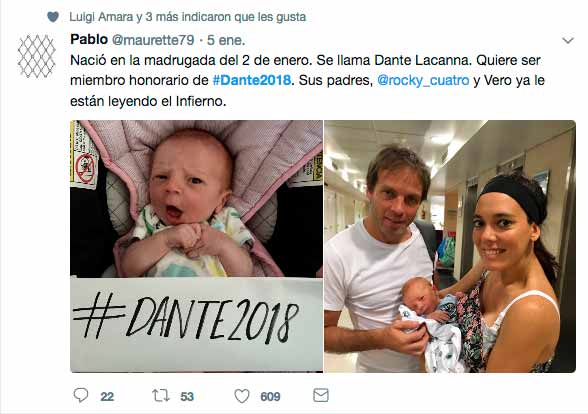Click the tweet text about Dante Lacanna
This screenshot has height=414, width=588.
point(307,81)
